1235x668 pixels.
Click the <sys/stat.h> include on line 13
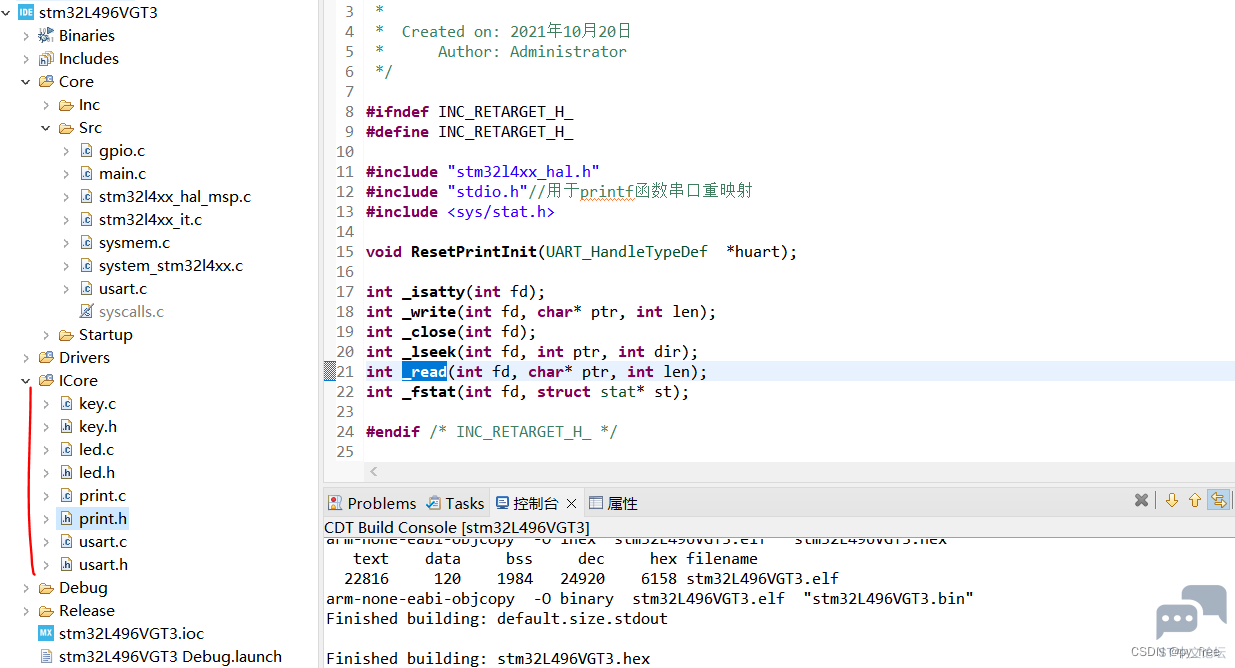(501, 212)
